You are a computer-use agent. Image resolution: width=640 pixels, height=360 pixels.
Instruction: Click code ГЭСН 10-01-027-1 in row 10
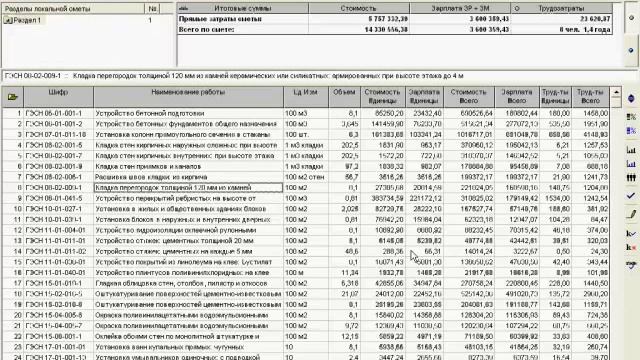53,209
